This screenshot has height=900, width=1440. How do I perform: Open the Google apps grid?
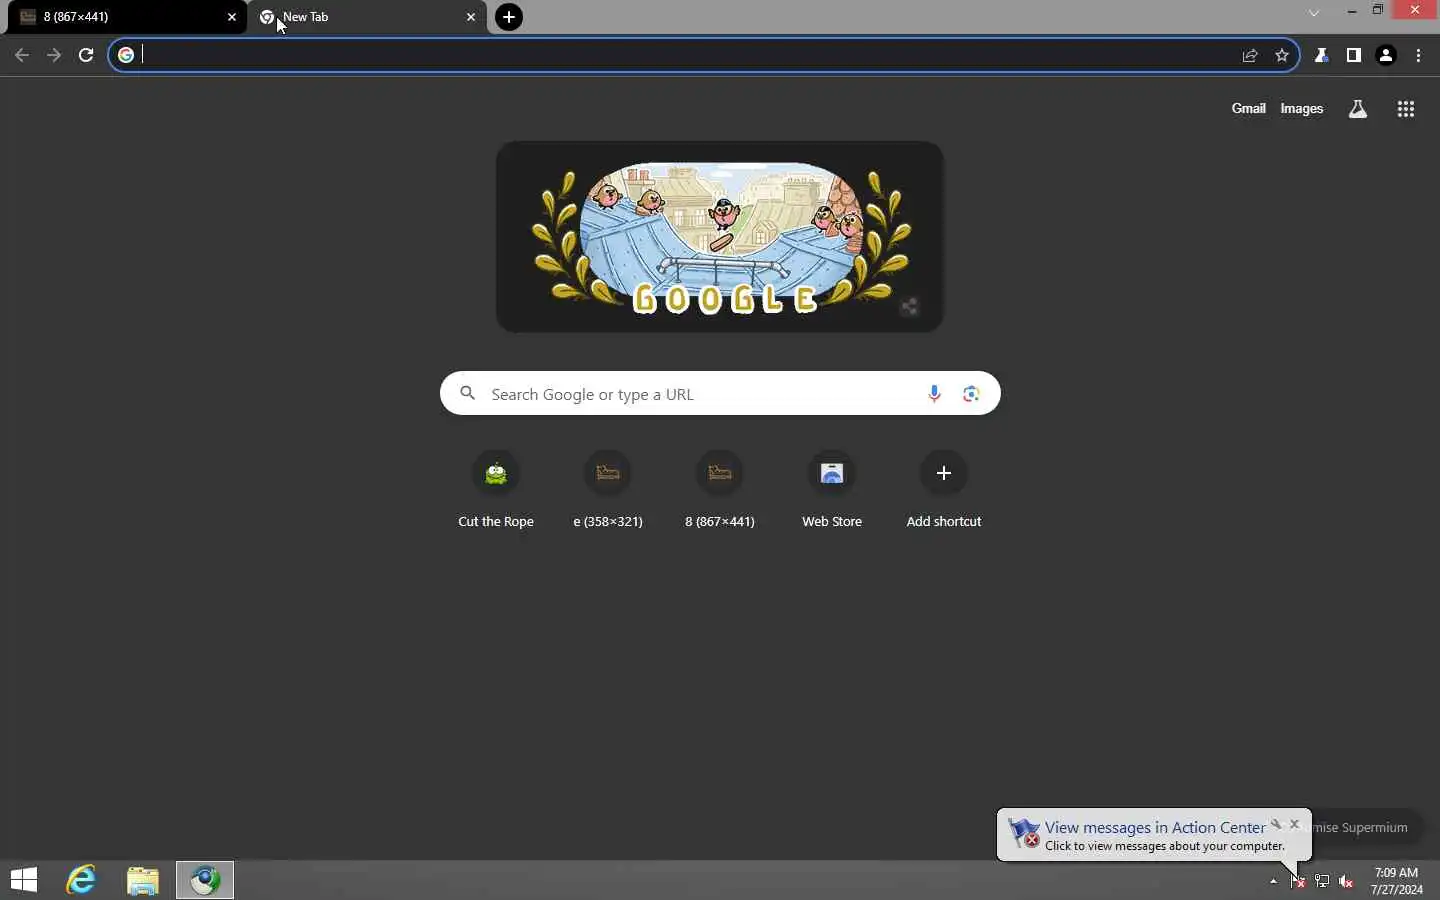(x=1406, y=109)
